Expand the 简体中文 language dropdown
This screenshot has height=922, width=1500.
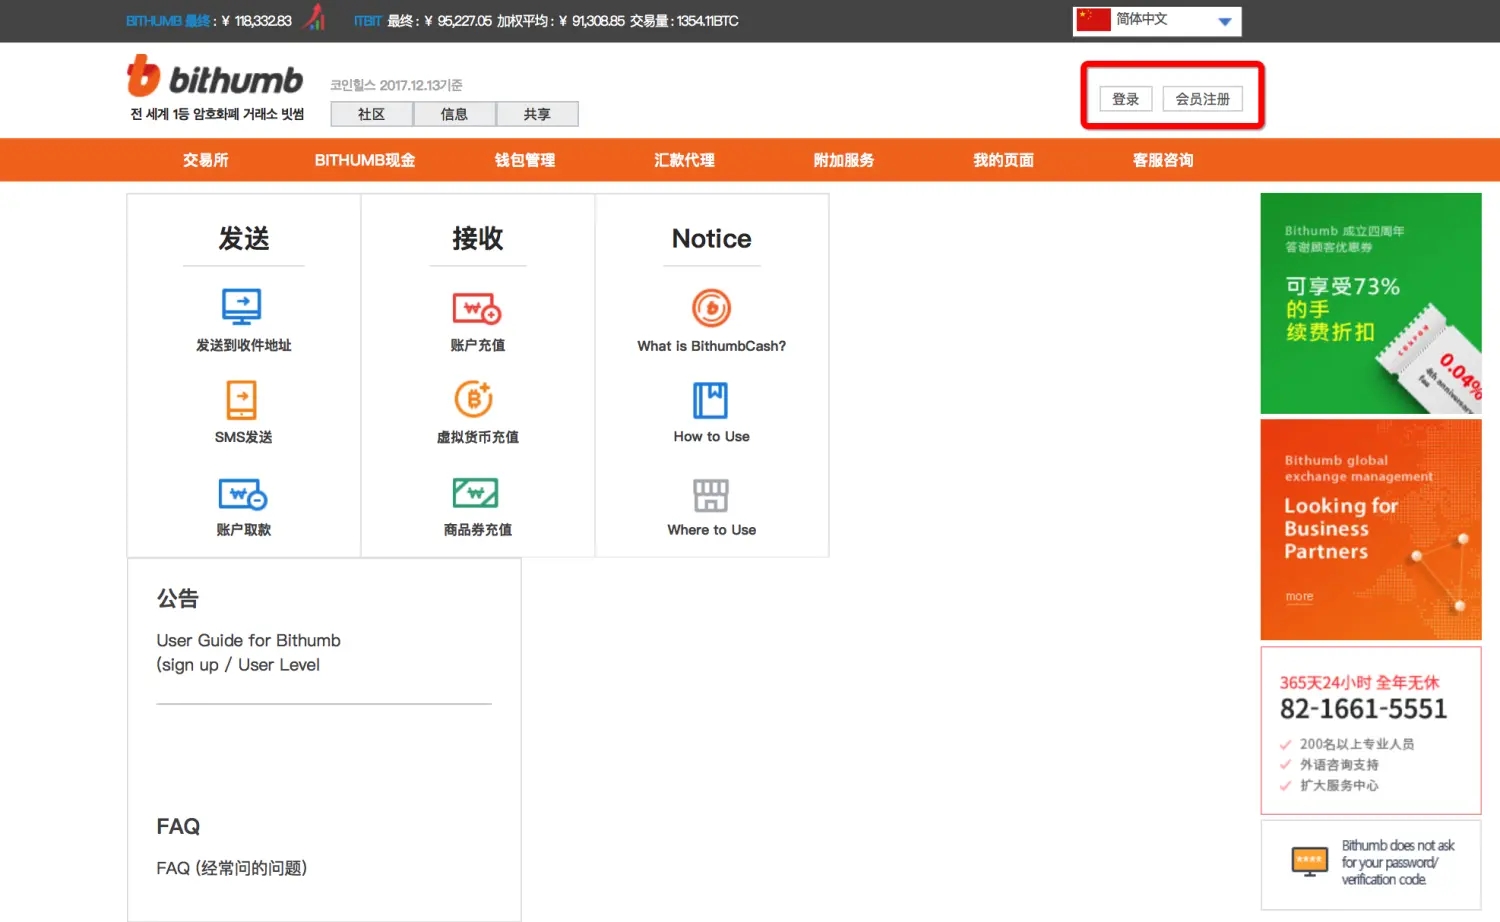click(1225, 21)
